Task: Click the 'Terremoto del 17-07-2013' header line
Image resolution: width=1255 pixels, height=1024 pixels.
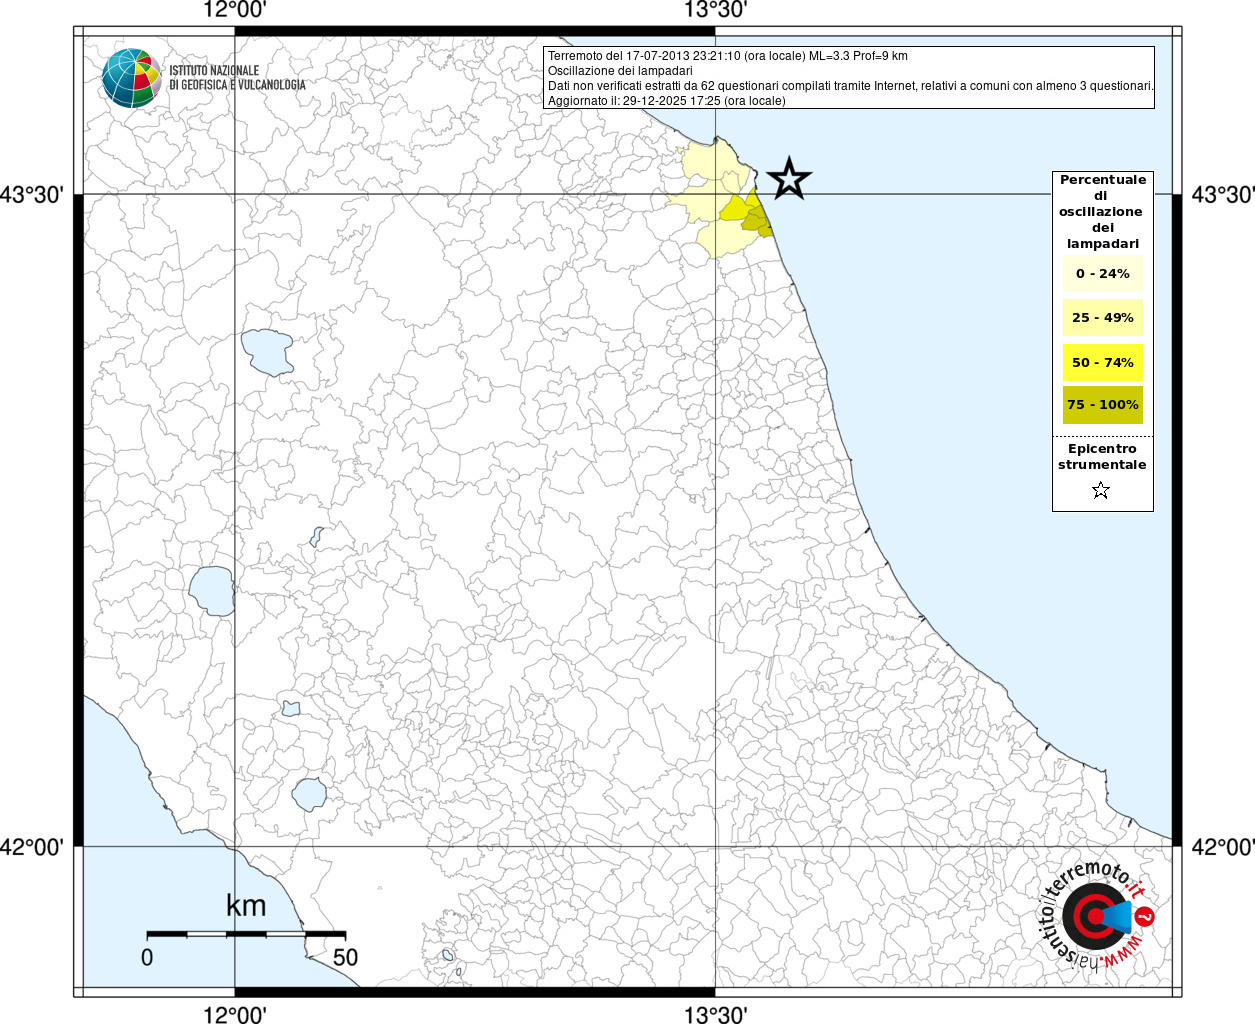Action: click(728, 56)
